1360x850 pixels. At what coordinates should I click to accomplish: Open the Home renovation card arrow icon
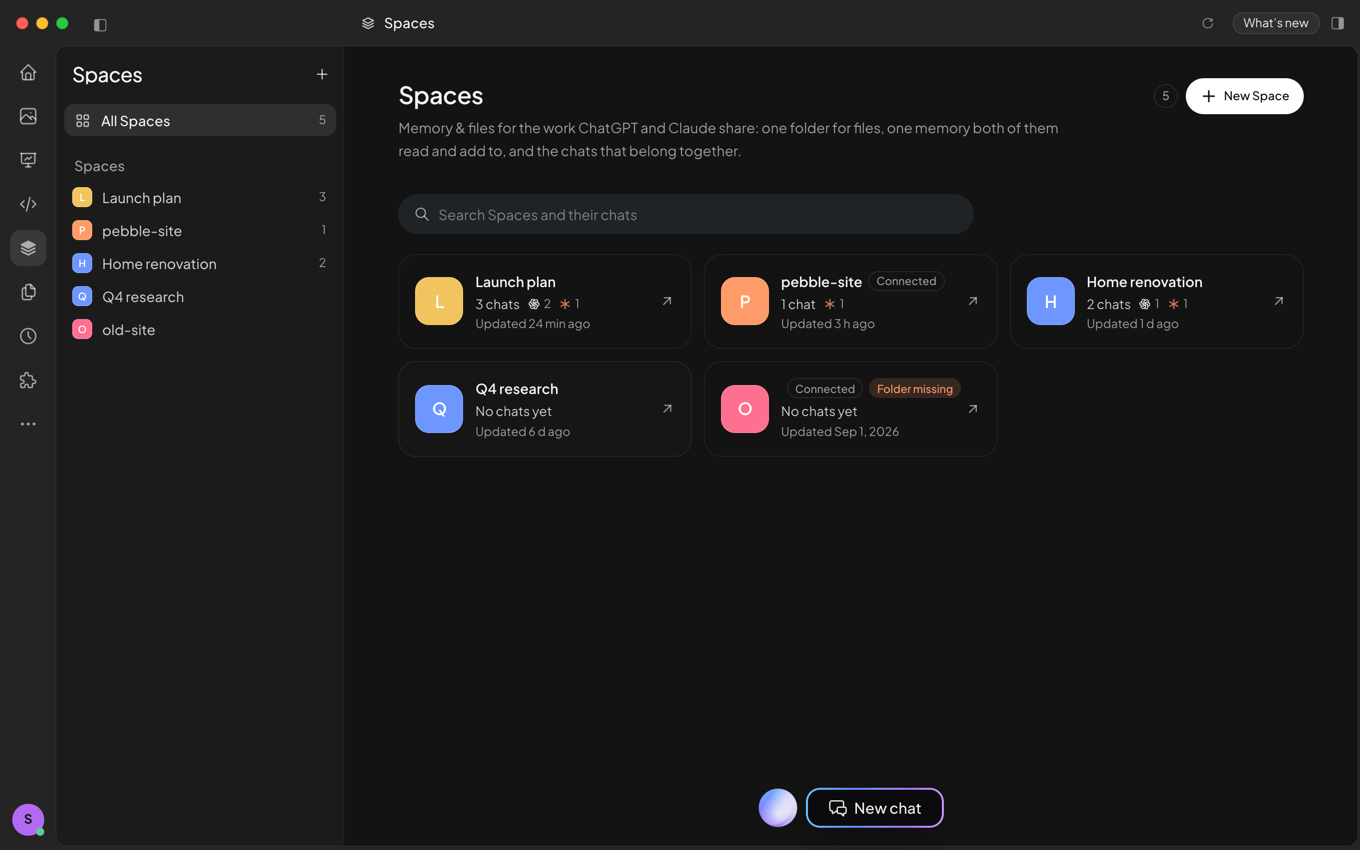[x=1279, y=301]
